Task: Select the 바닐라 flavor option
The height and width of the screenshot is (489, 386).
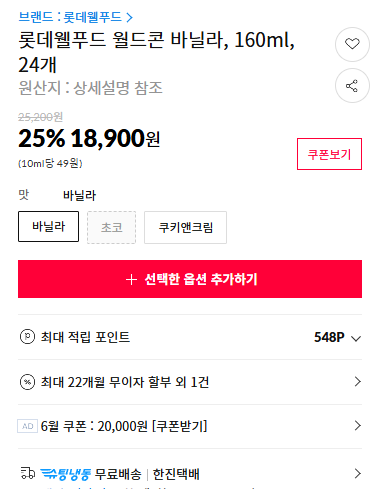Action: click(48, 227)
